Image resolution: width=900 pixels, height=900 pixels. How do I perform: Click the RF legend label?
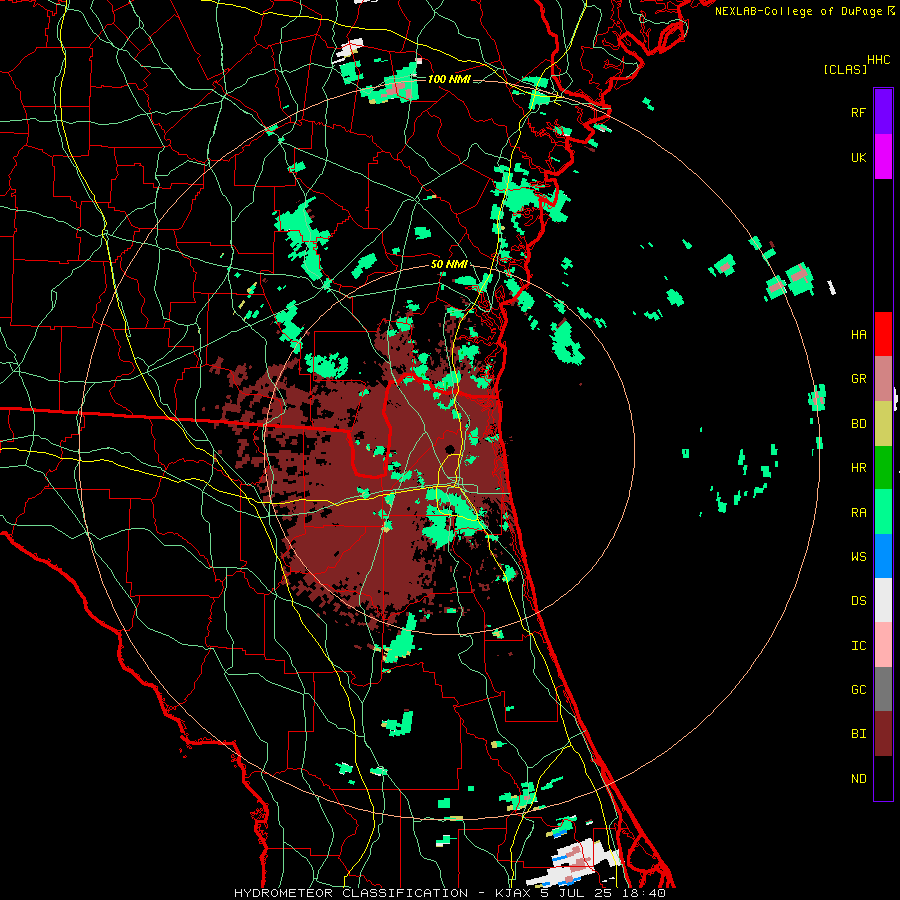(x=858, y=112)
